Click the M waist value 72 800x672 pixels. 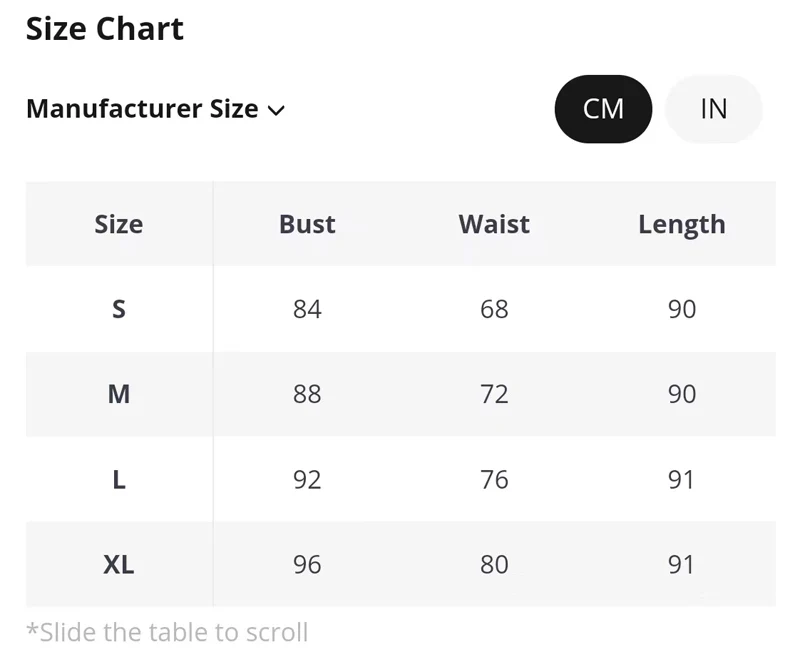(x=494, y=394)
